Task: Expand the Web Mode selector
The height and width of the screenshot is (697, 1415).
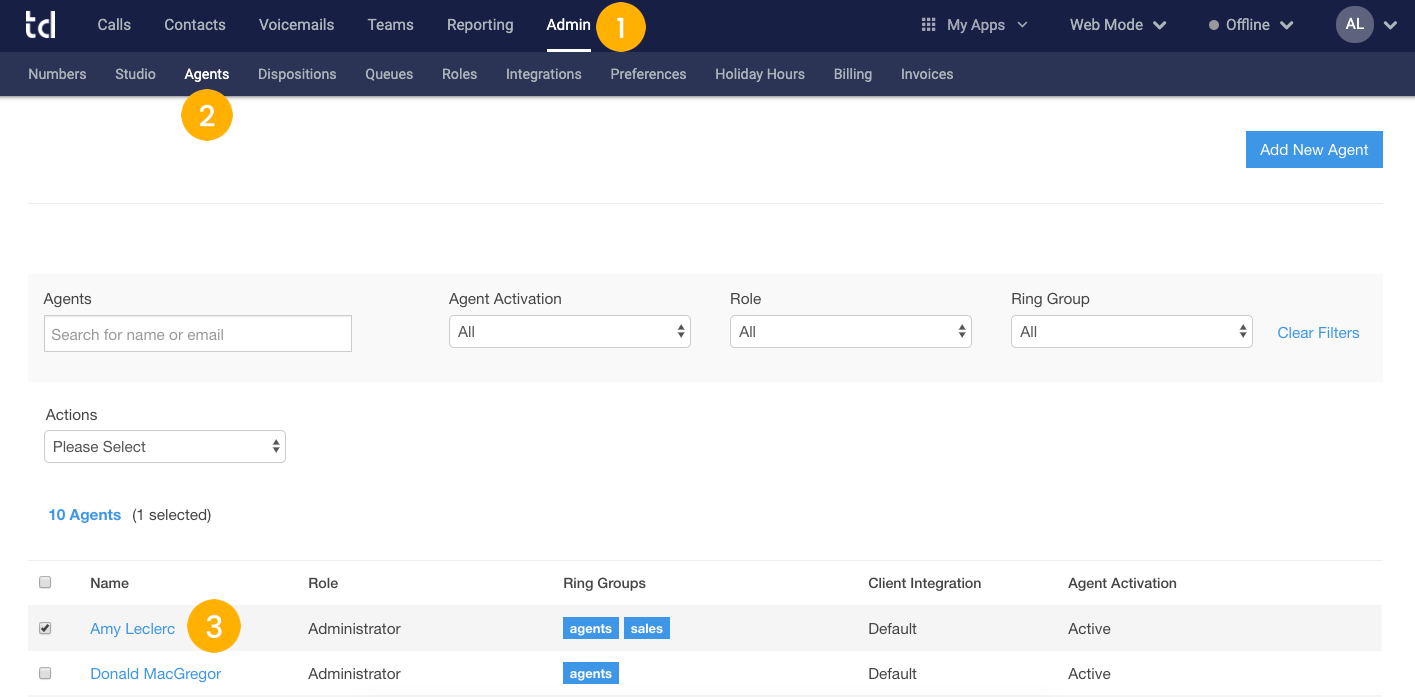Action: (1117, 24)
